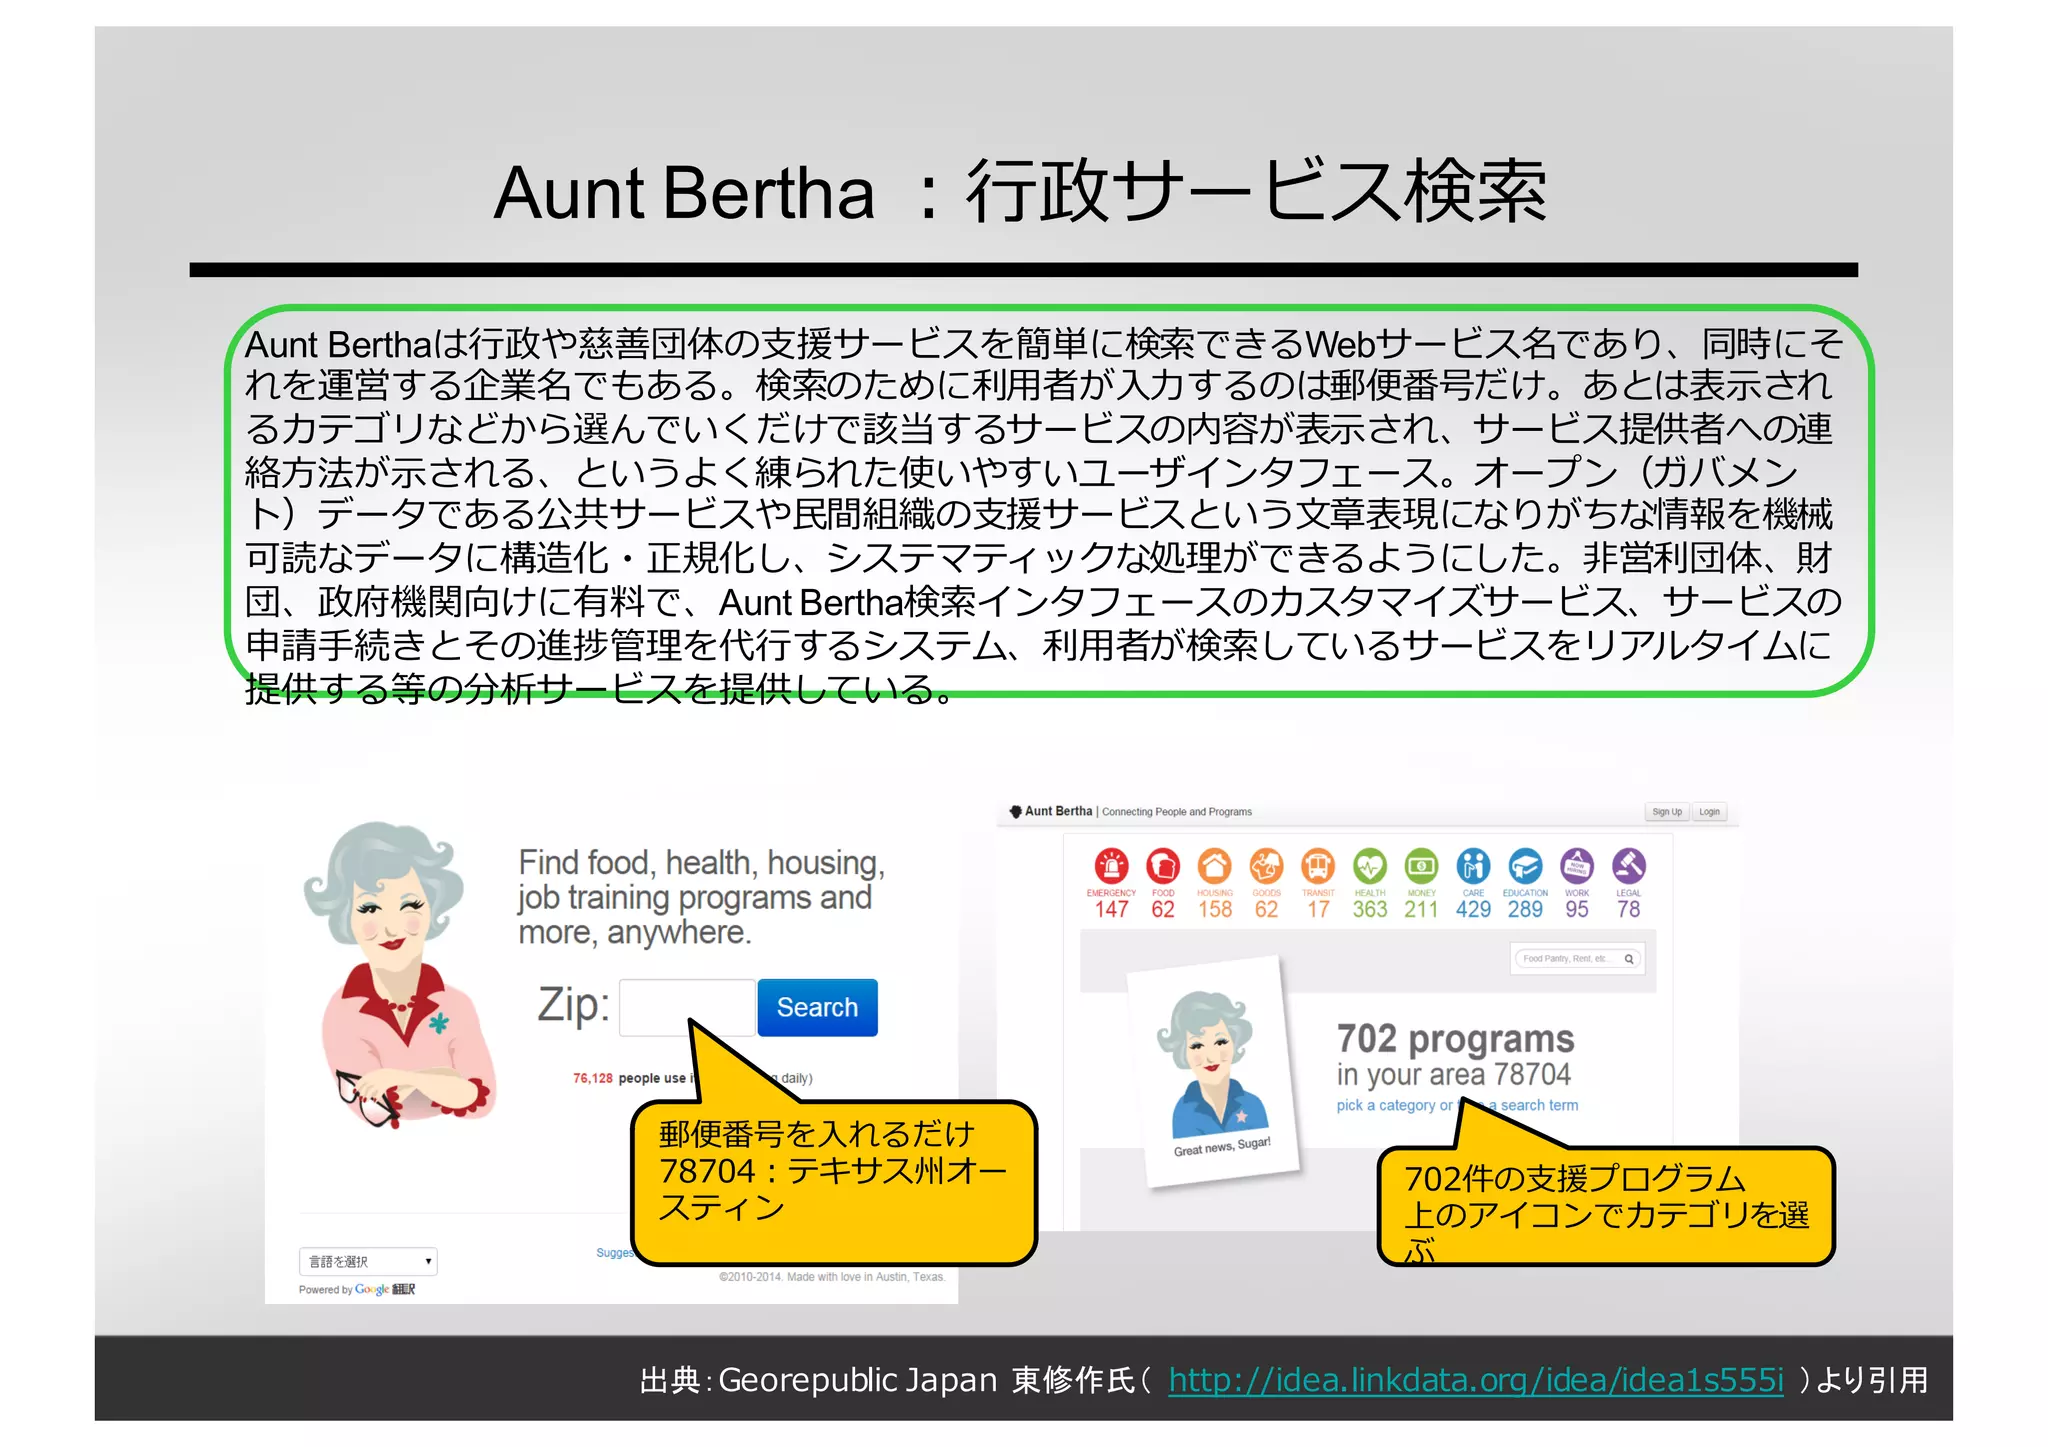Click the 158 Housing count

tap(1215, 909)
